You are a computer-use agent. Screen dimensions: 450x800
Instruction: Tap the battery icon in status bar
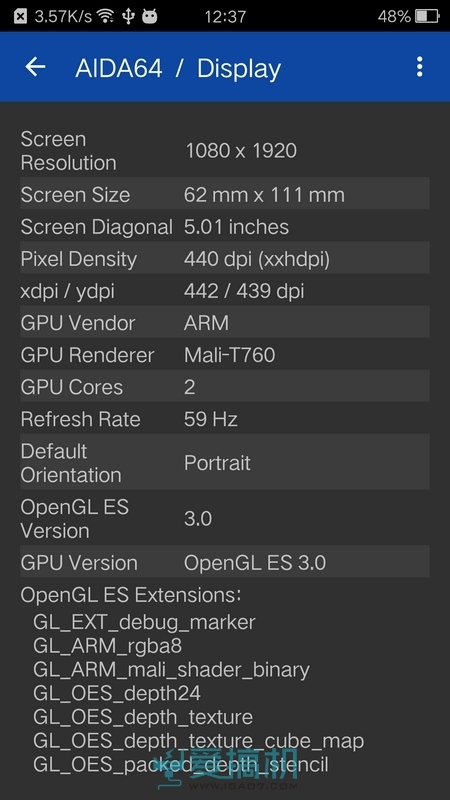pos(427,16)
